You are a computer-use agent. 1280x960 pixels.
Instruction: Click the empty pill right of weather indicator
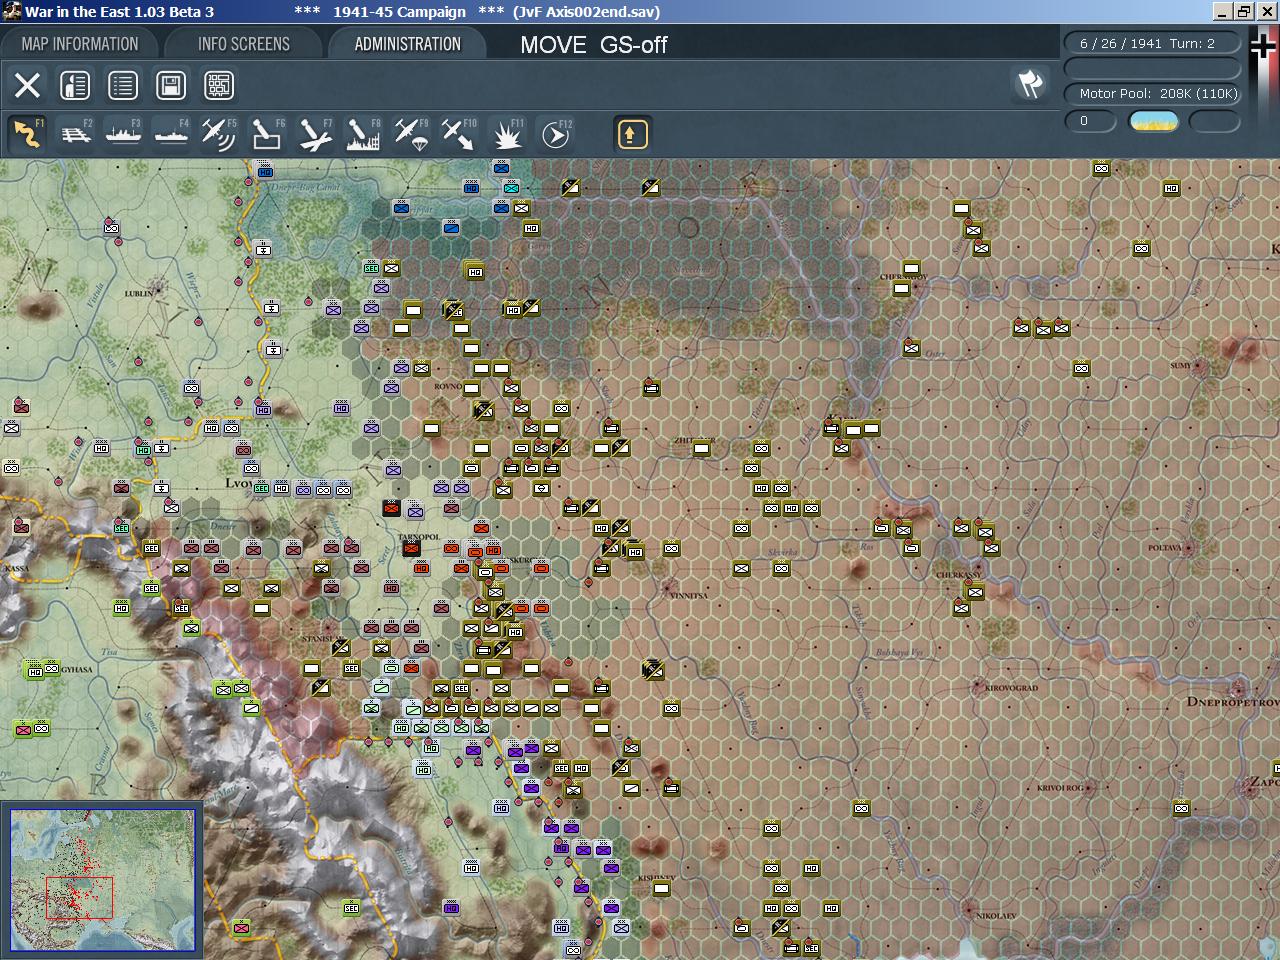click(x=1215, y=121)
